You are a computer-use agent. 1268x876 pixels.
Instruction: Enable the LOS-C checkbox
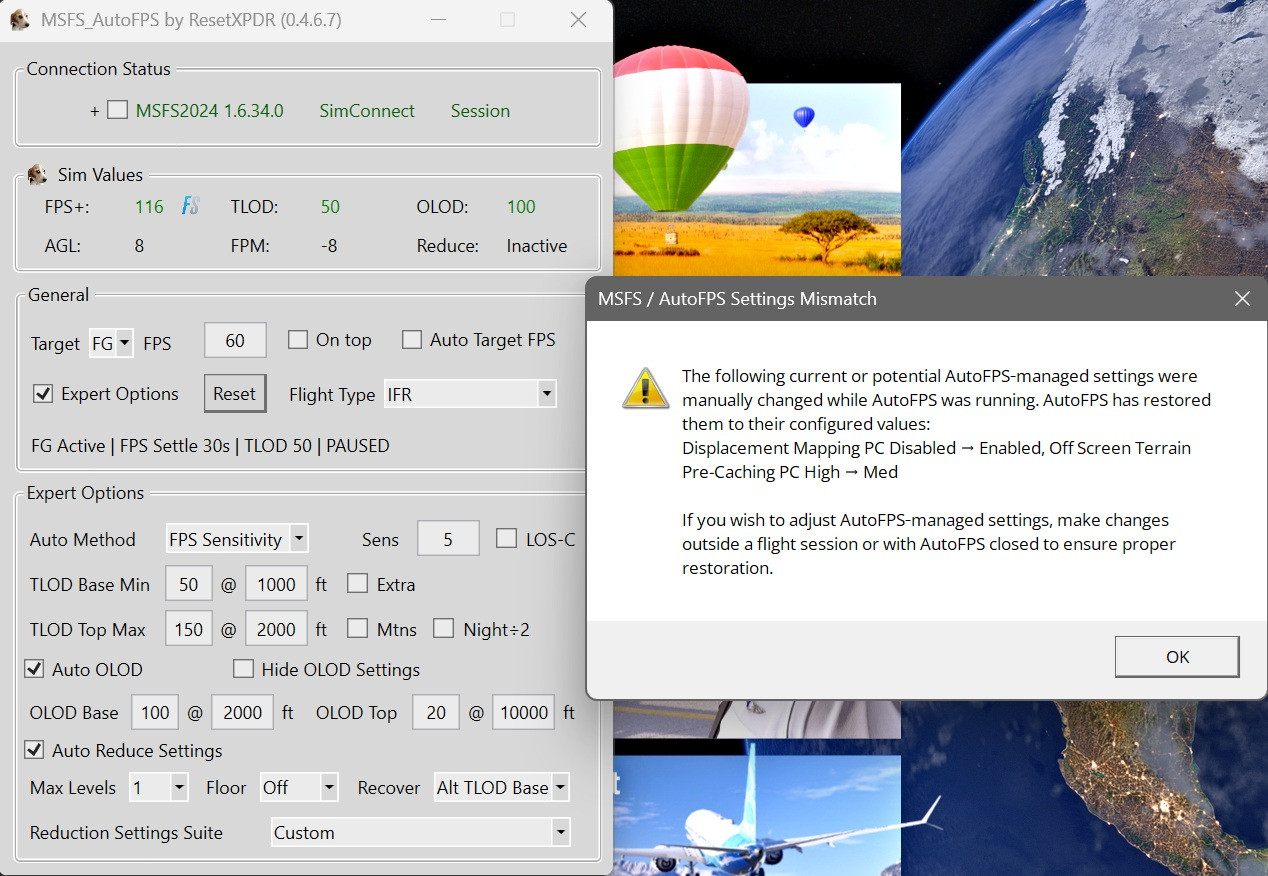(507, 539)
